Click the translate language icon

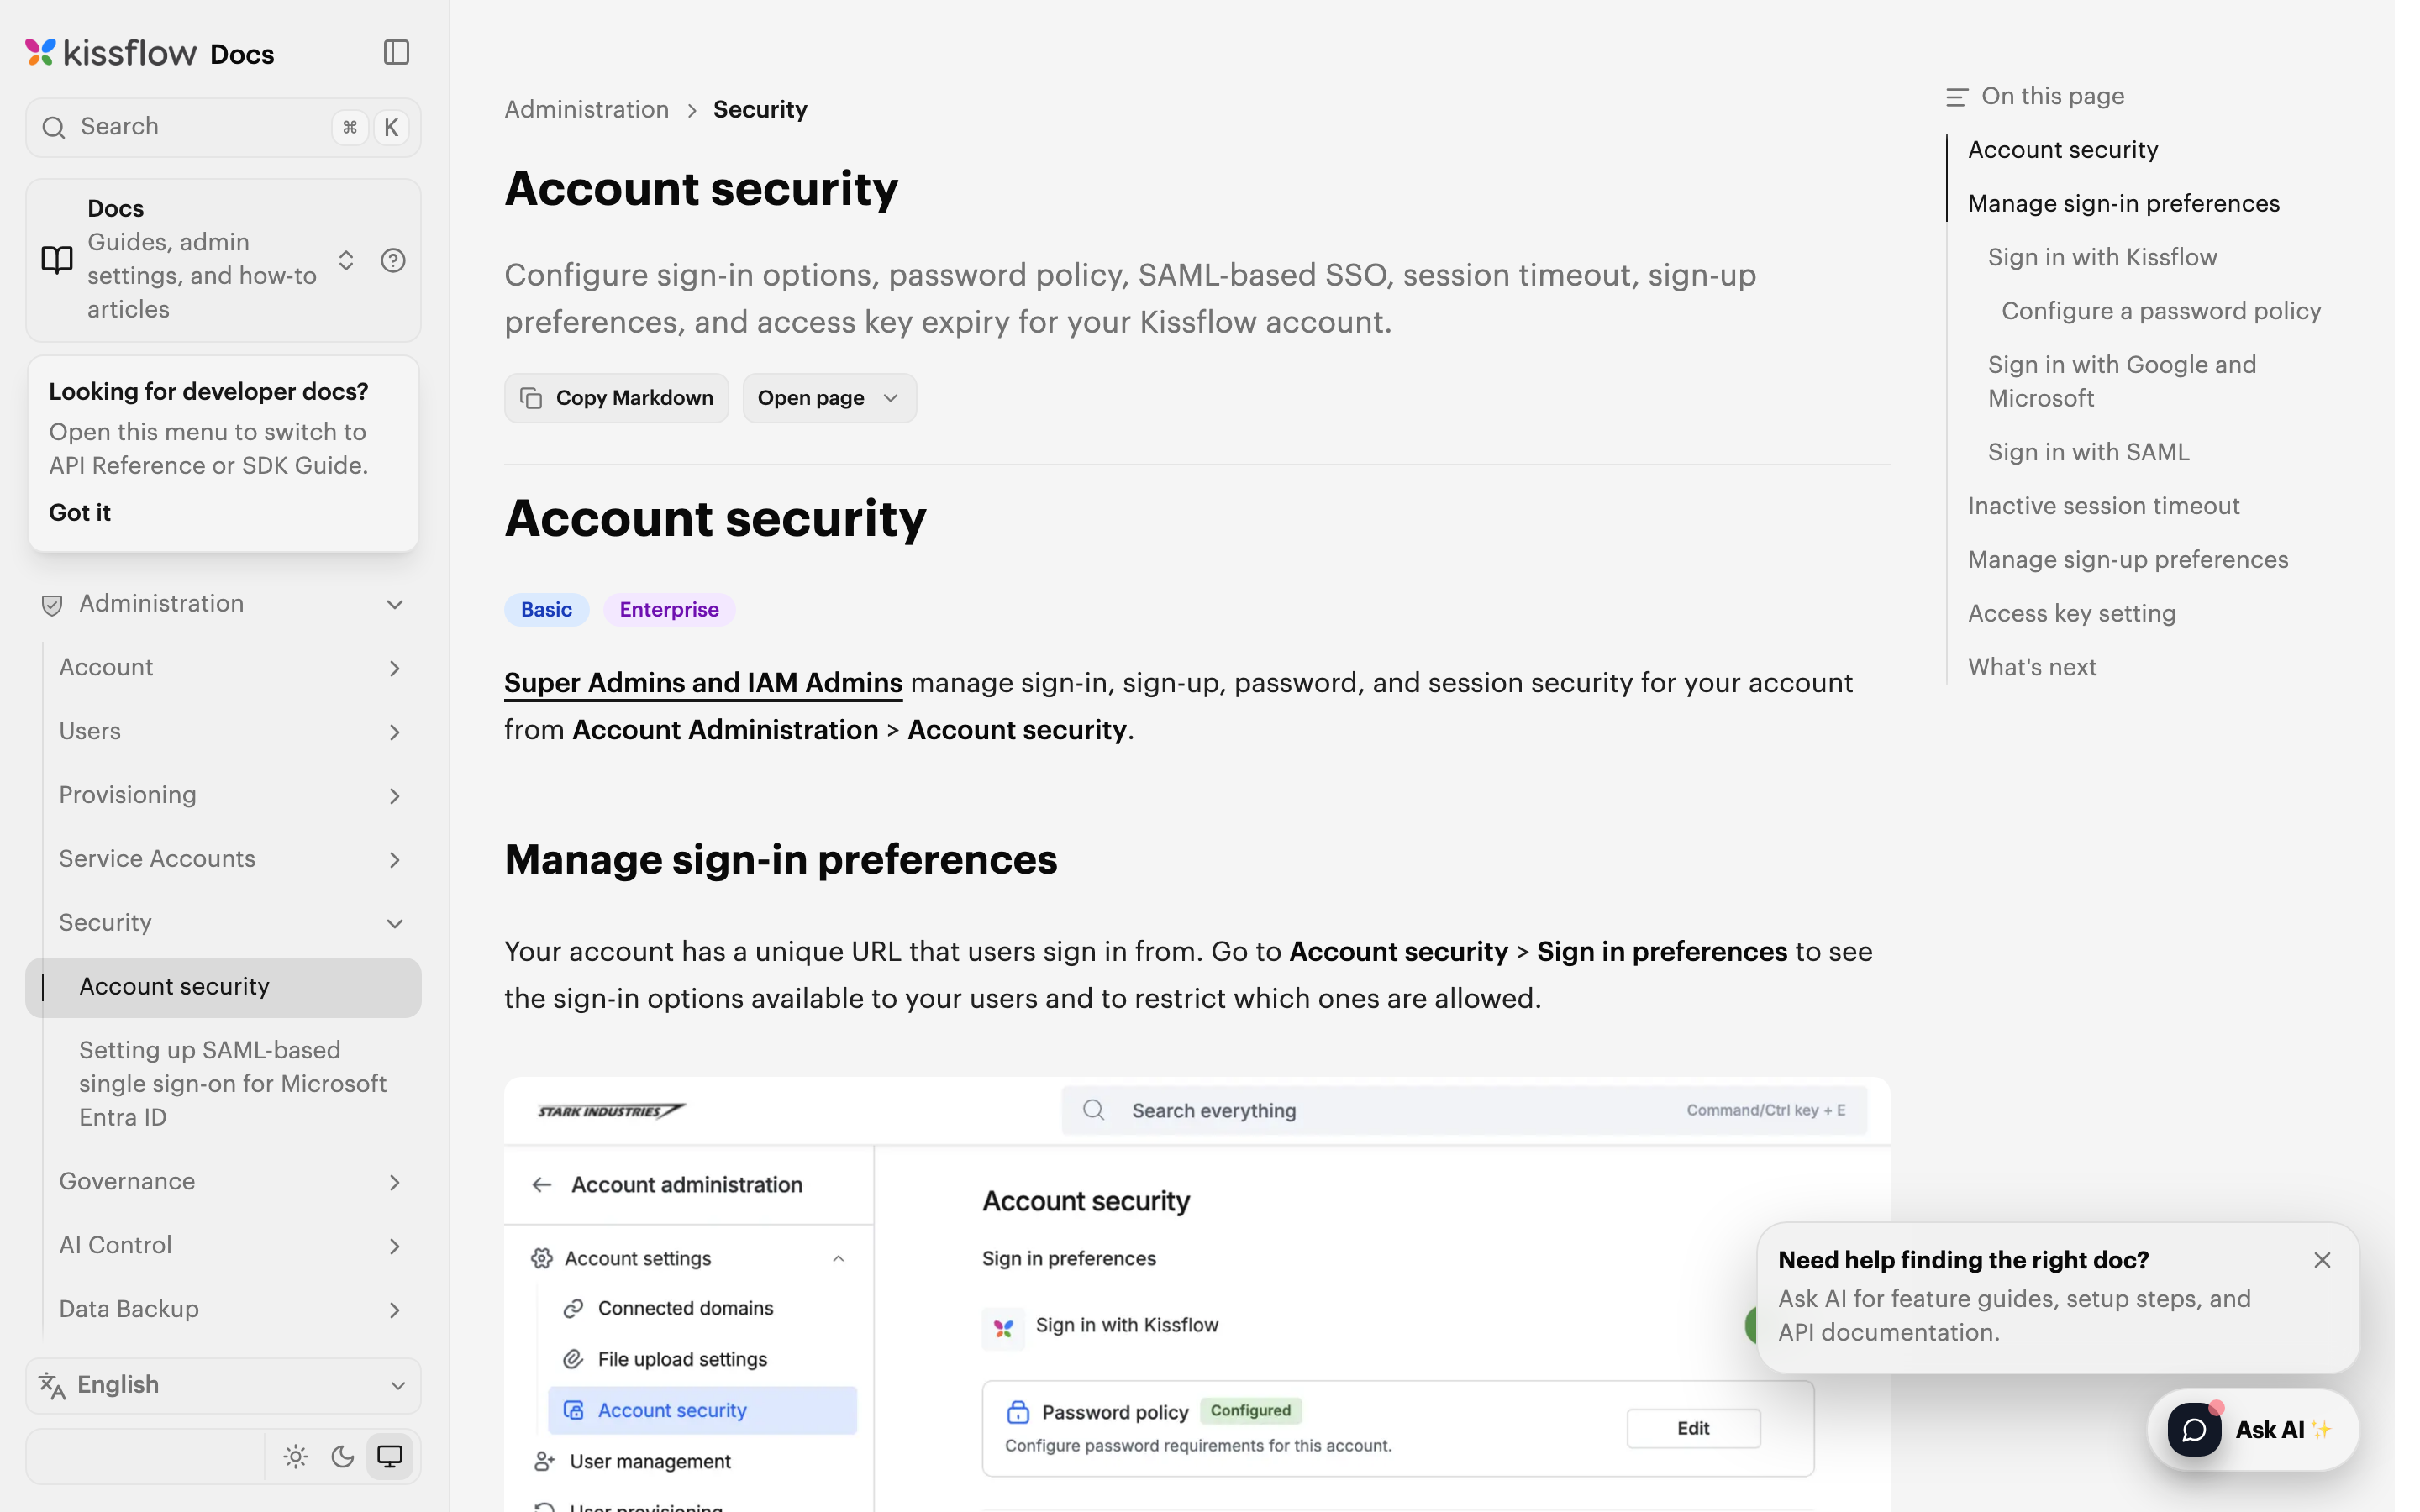coord(52,1385)
